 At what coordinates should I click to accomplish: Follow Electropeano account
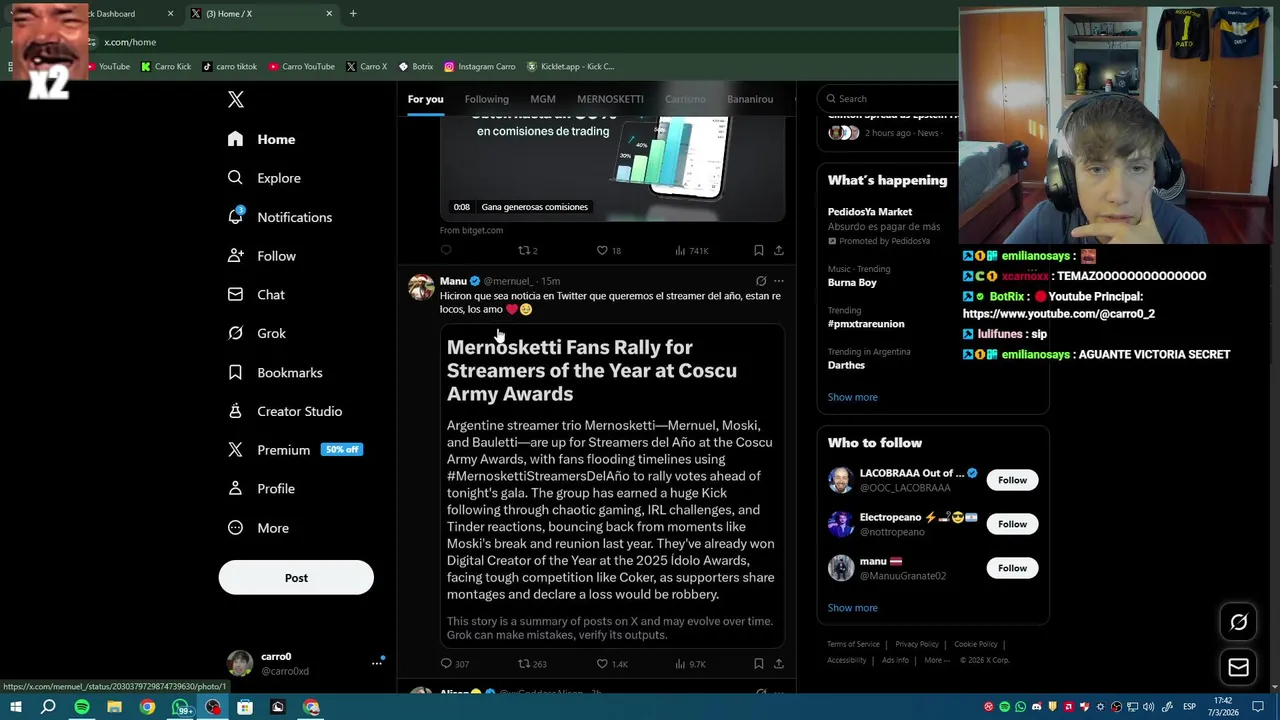click(x=1012, y=524)
